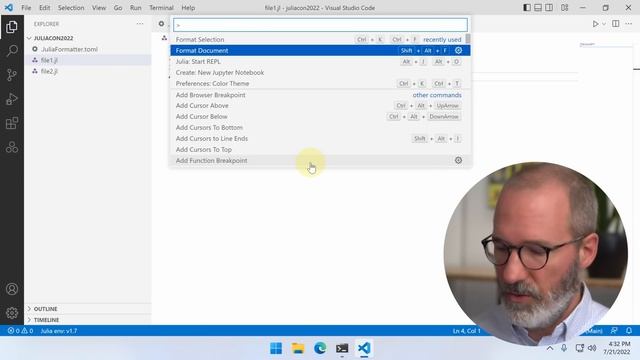
Task: Open Run and Debug view
Action: pyautogui.click(x=12, y=99)
